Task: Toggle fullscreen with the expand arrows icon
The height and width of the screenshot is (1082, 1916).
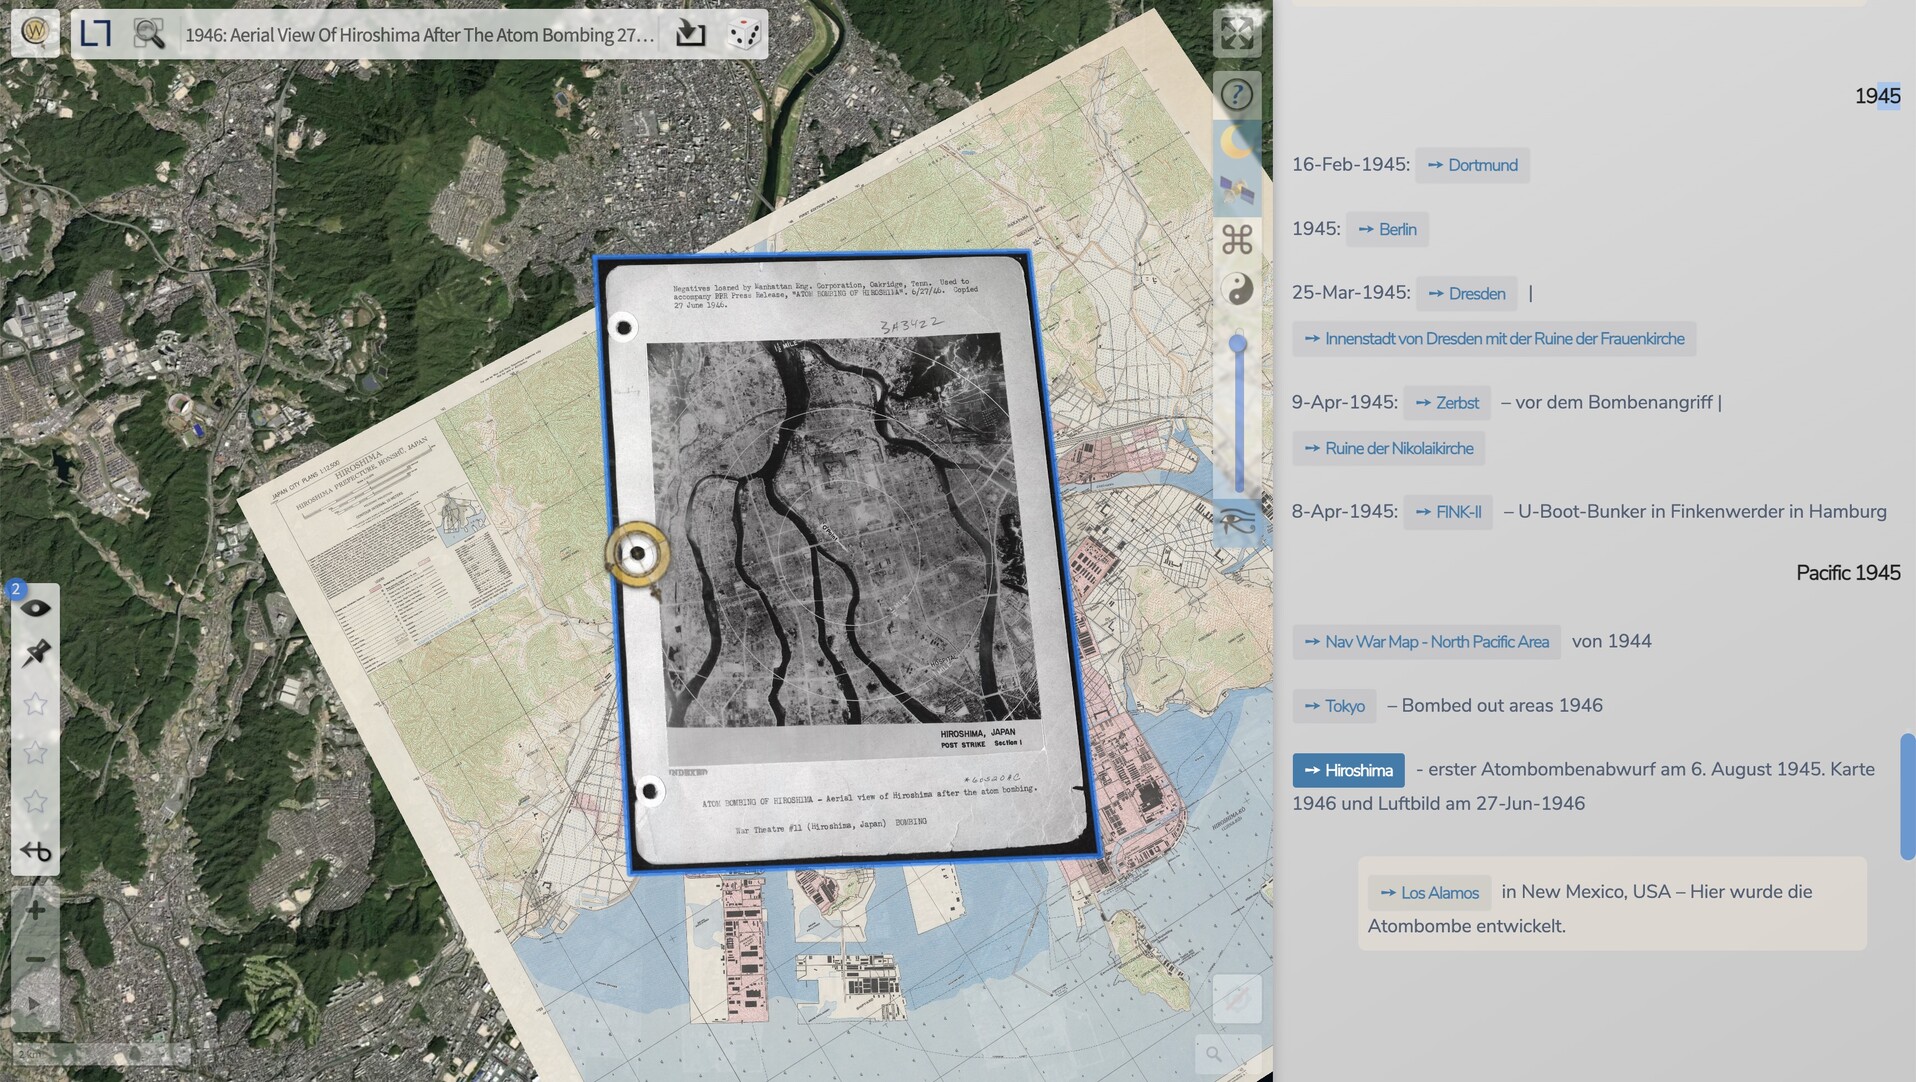Action: point(1237,33)
